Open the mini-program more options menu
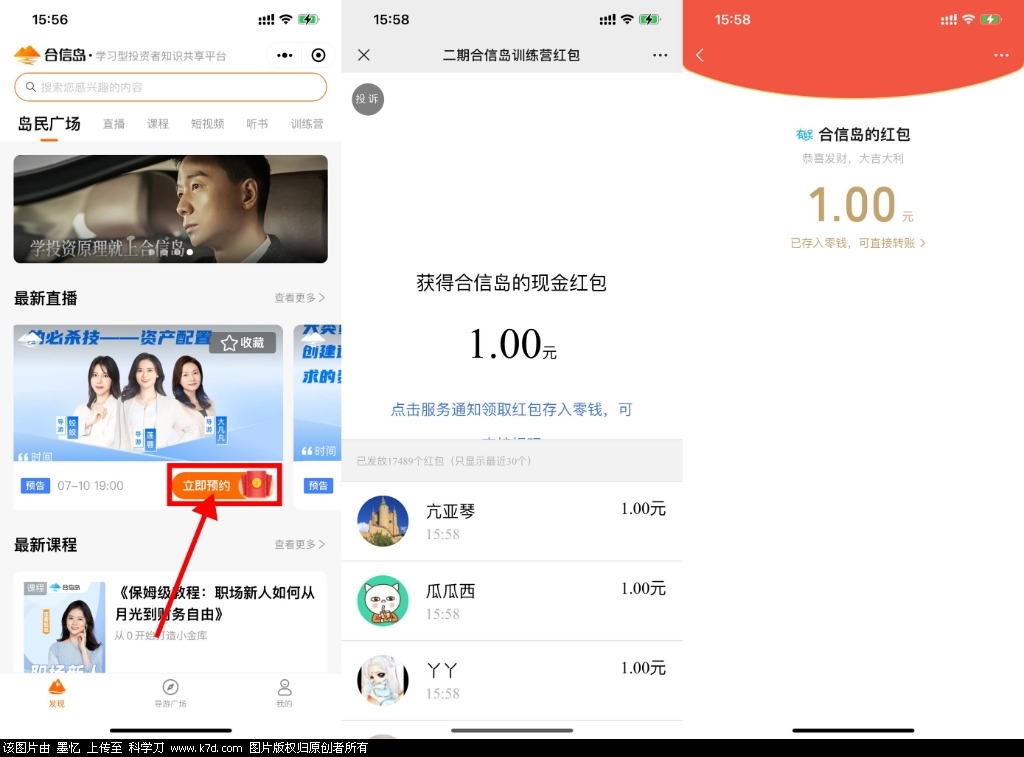The image size is (1024, 757). click(x=285, y=56)
